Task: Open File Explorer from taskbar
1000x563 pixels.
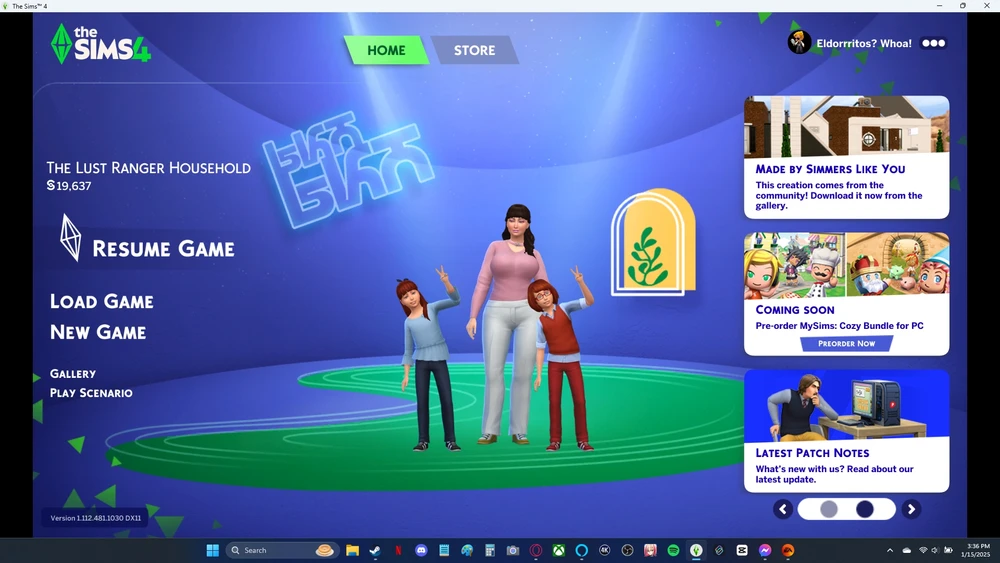Action: tap(352, 550)
